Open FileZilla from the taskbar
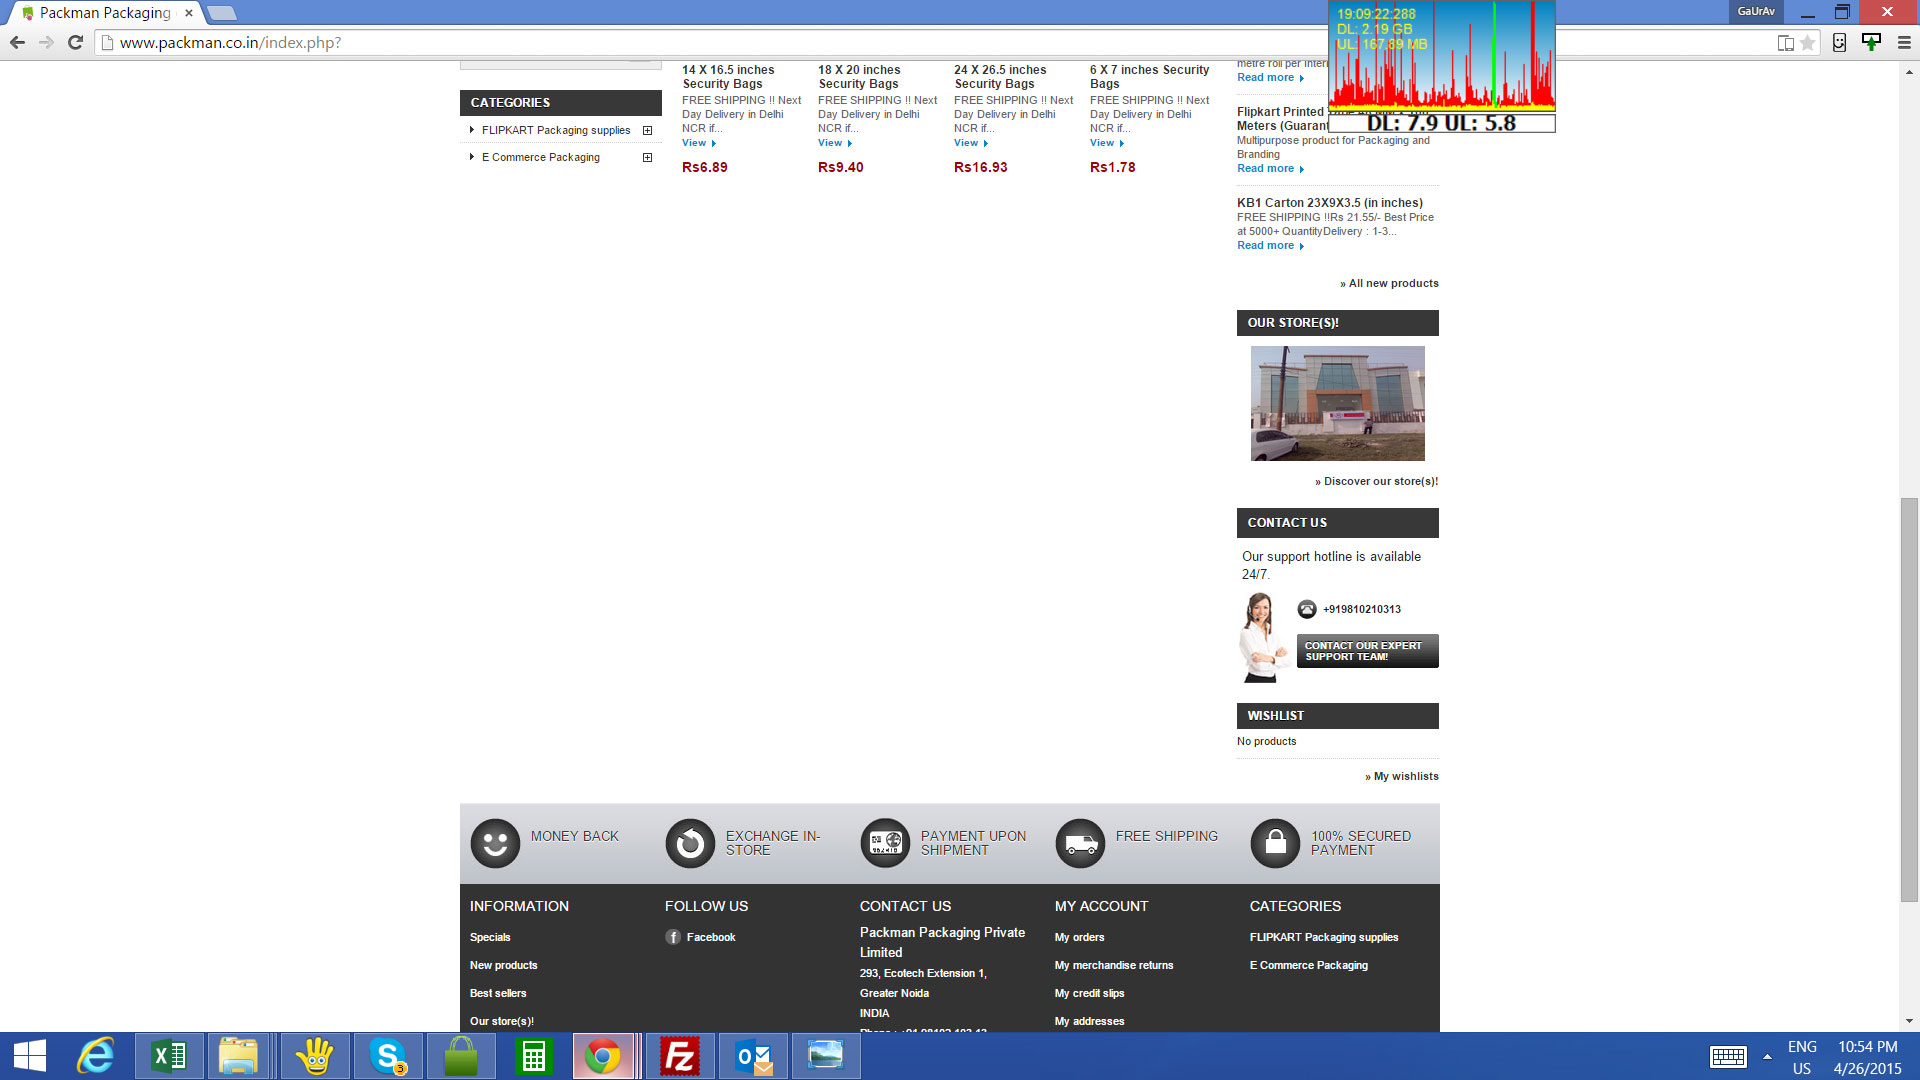This screenshot has height=1080, width=1920. point(680,1056)
